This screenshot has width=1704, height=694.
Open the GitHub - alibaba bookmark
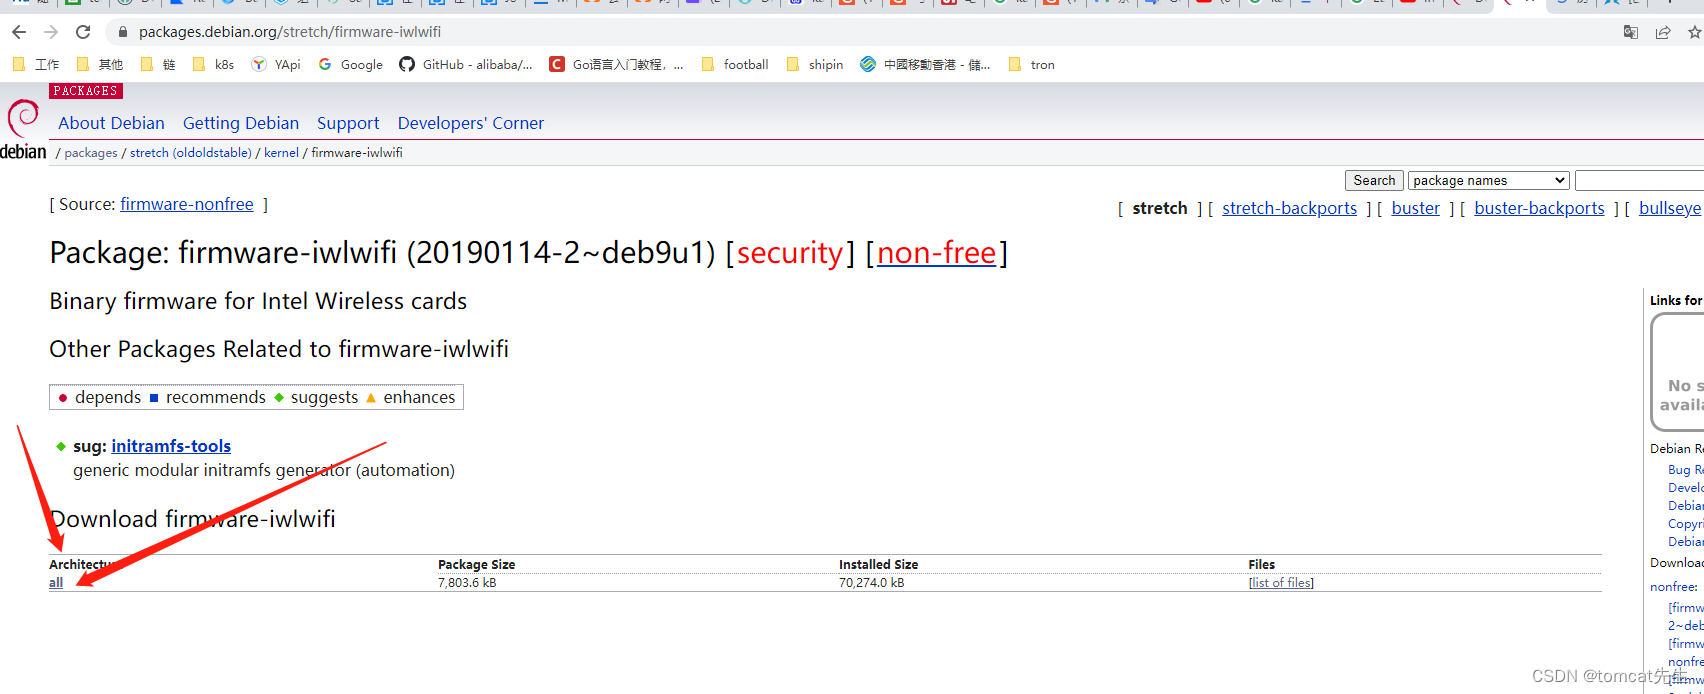click(x=466, y=64)
